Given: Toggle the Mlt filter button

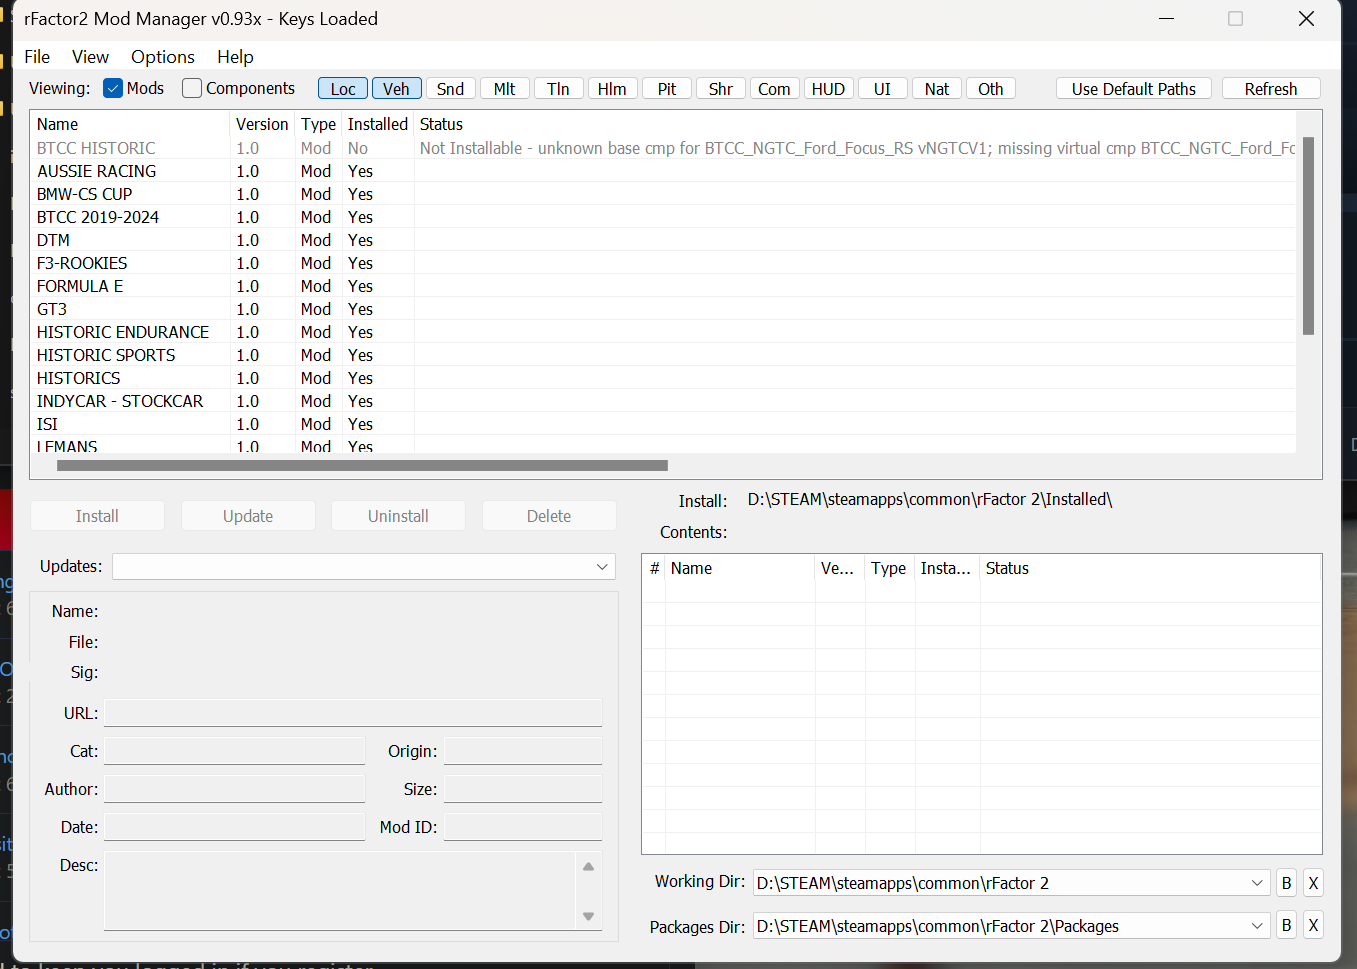Looking at the screenshot, I should point(504,89).
